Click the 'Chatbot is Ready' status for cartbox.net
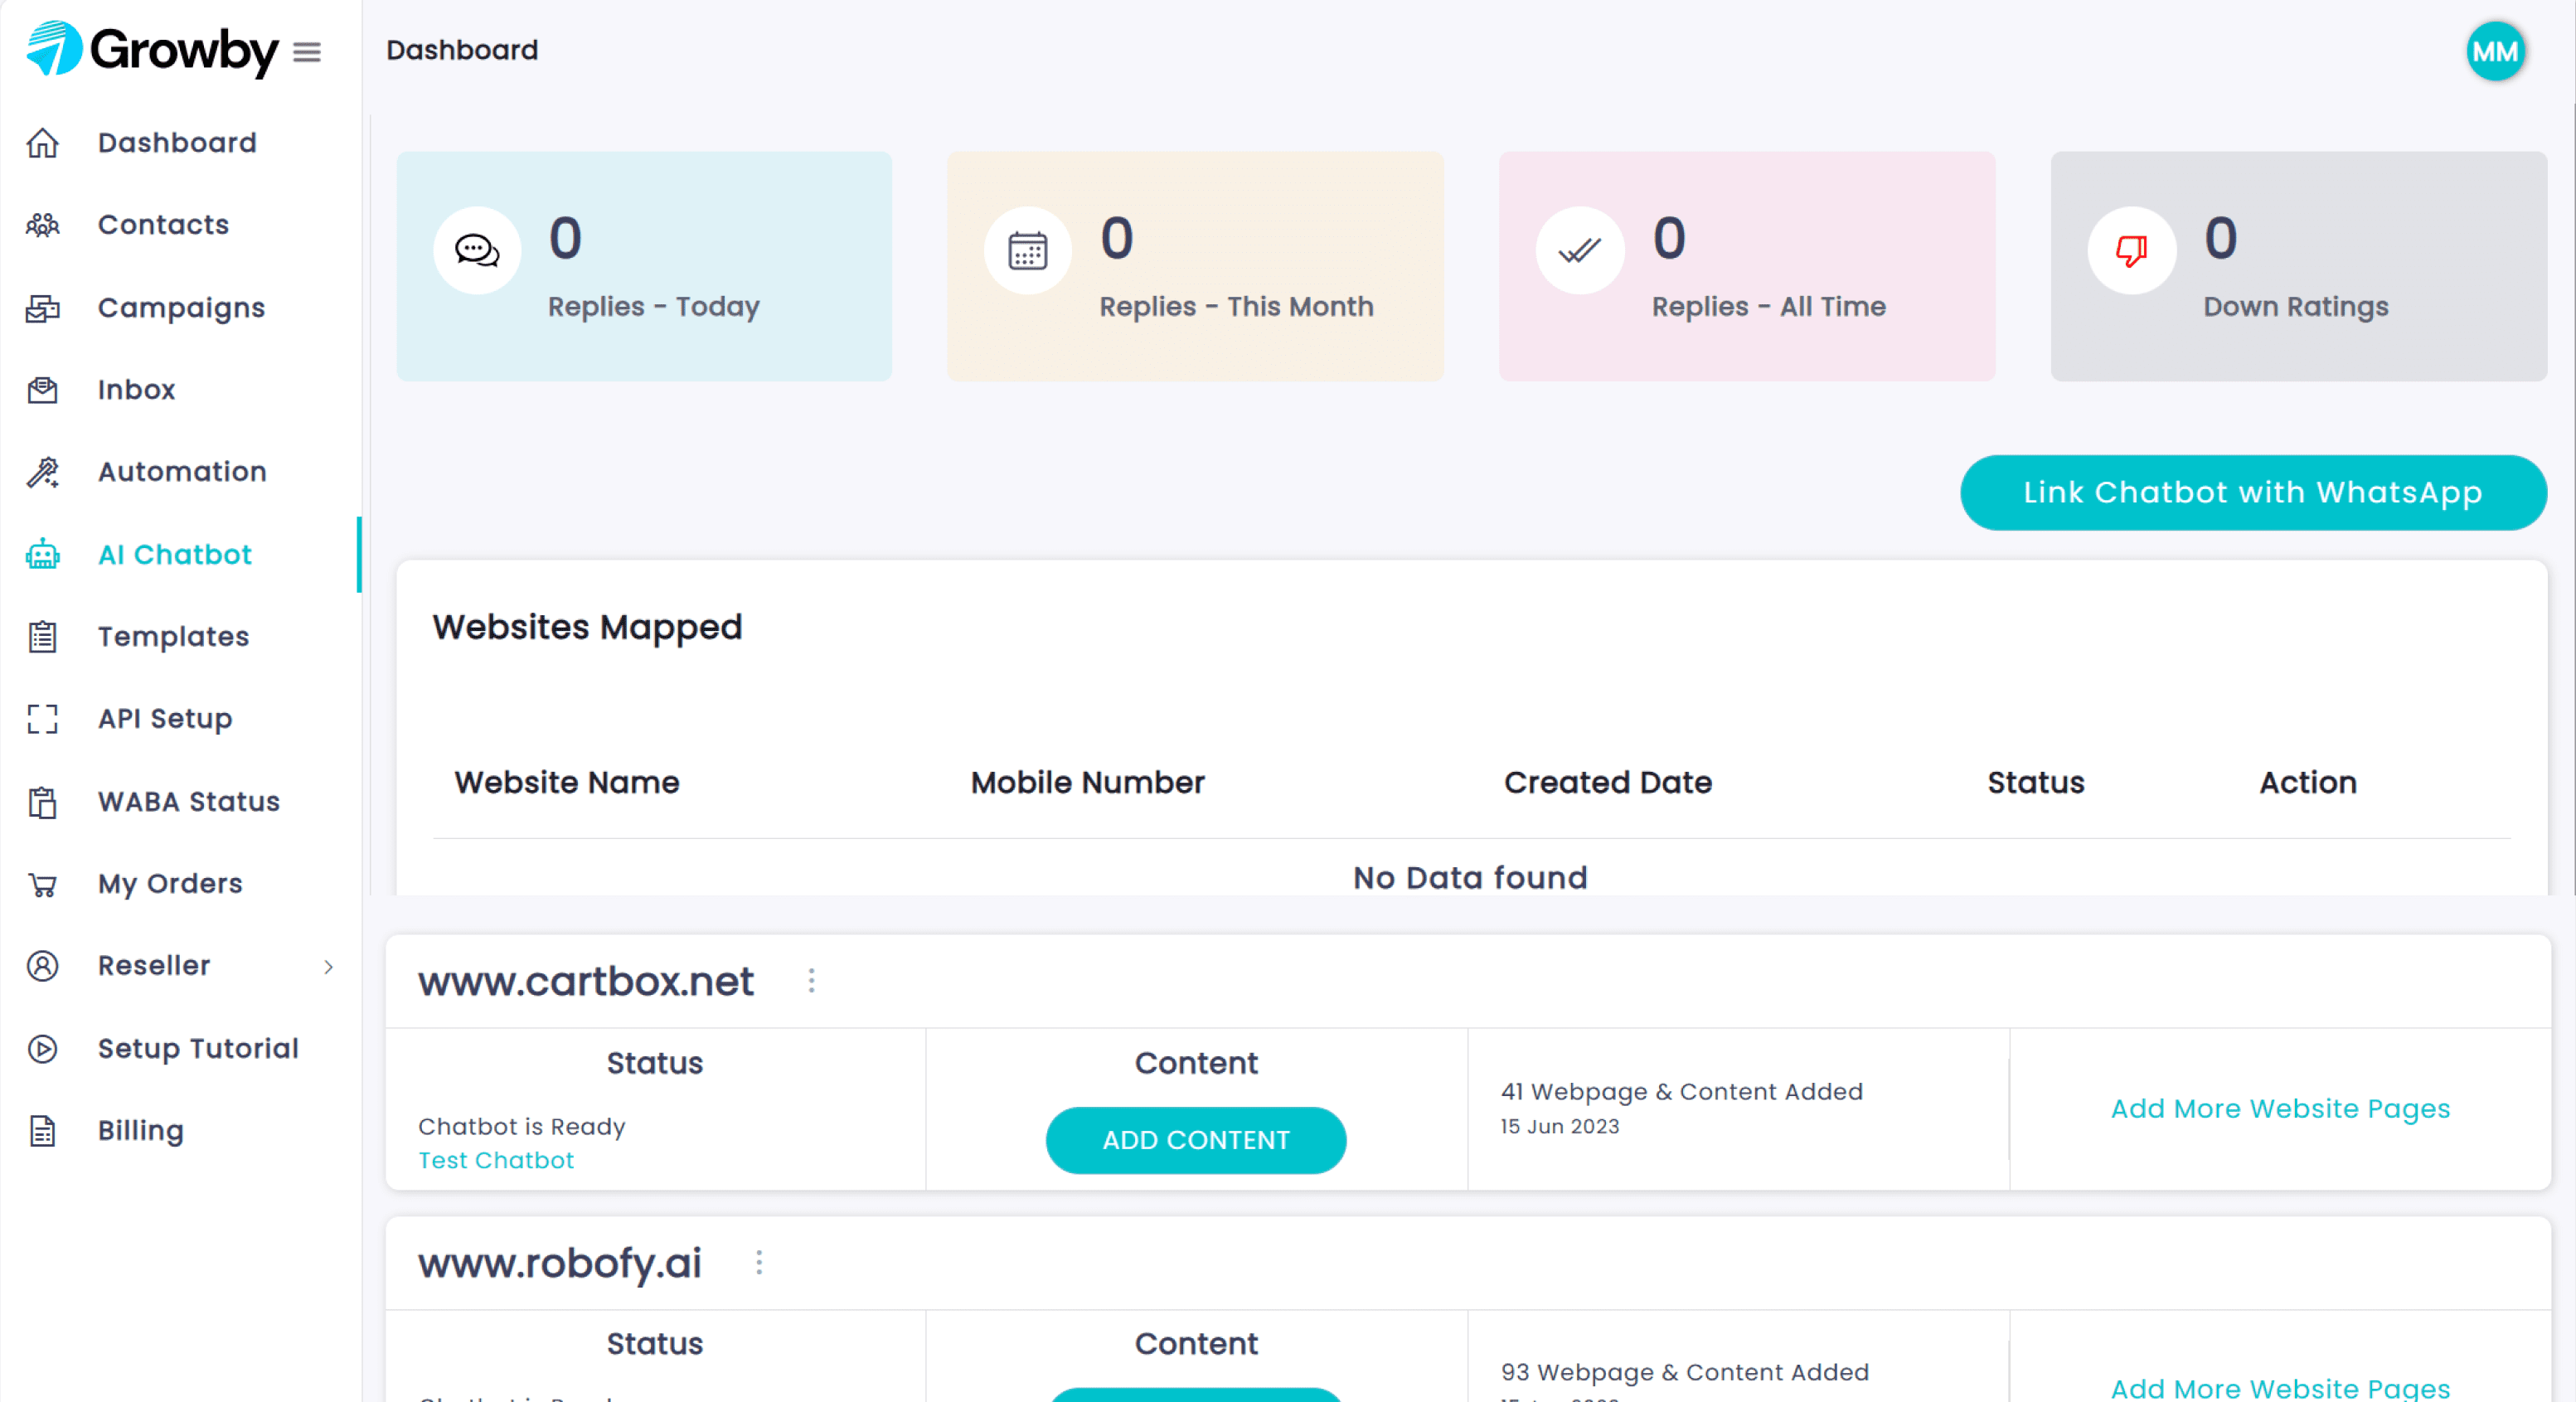 pos(521,1126)
